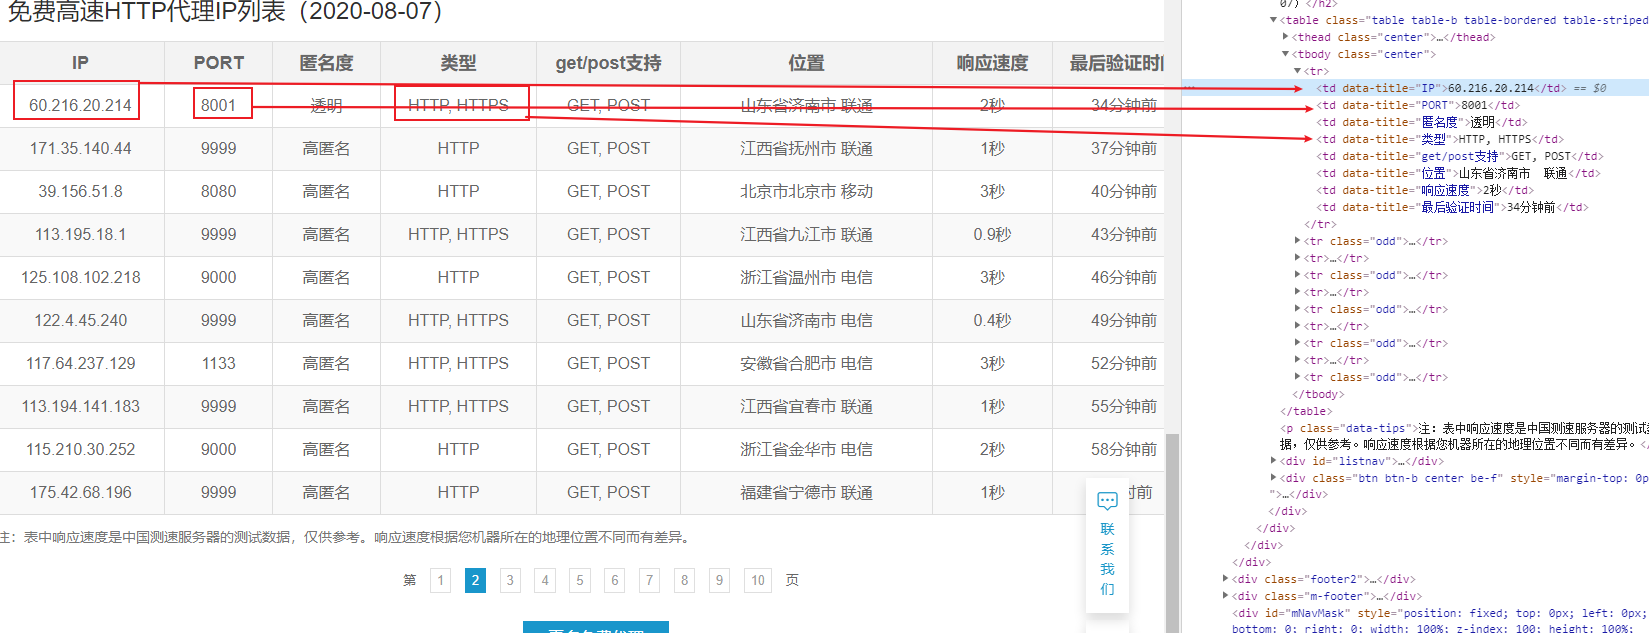This screenshot has height=633, width=1649.
Task: Select the IP cell 171.35.140.44
Action: (x=81, y=148)
